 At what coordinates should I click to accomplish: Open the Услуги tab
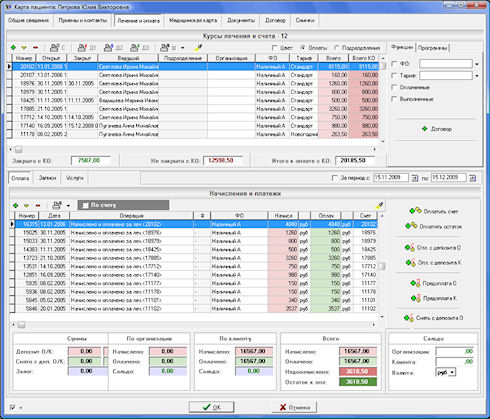coord(75,178)
